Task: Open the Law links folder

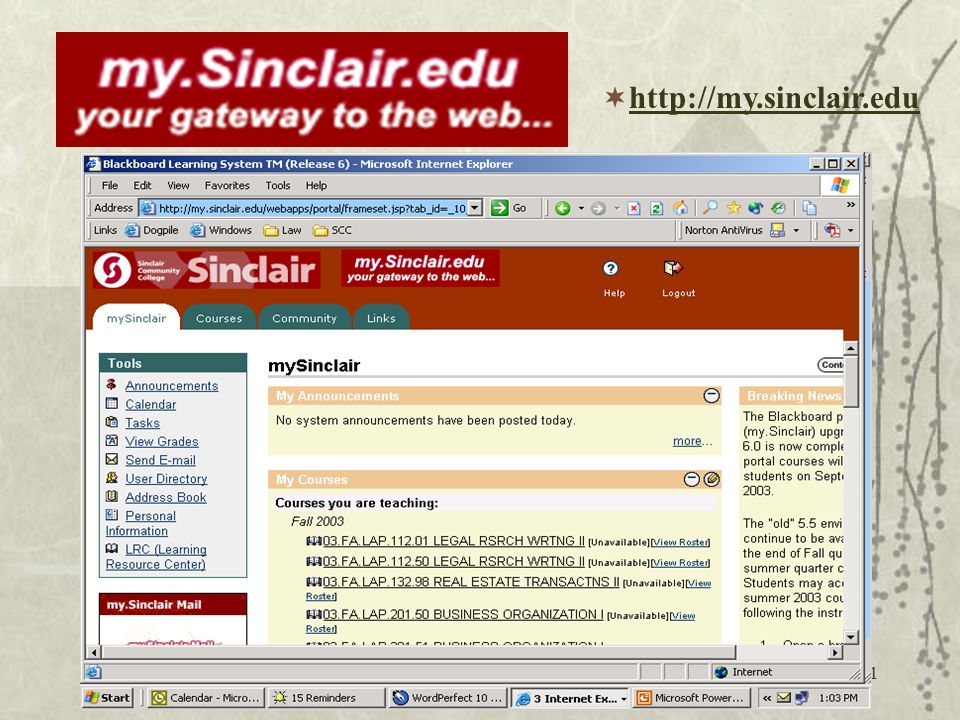Action: click(282, 230)
